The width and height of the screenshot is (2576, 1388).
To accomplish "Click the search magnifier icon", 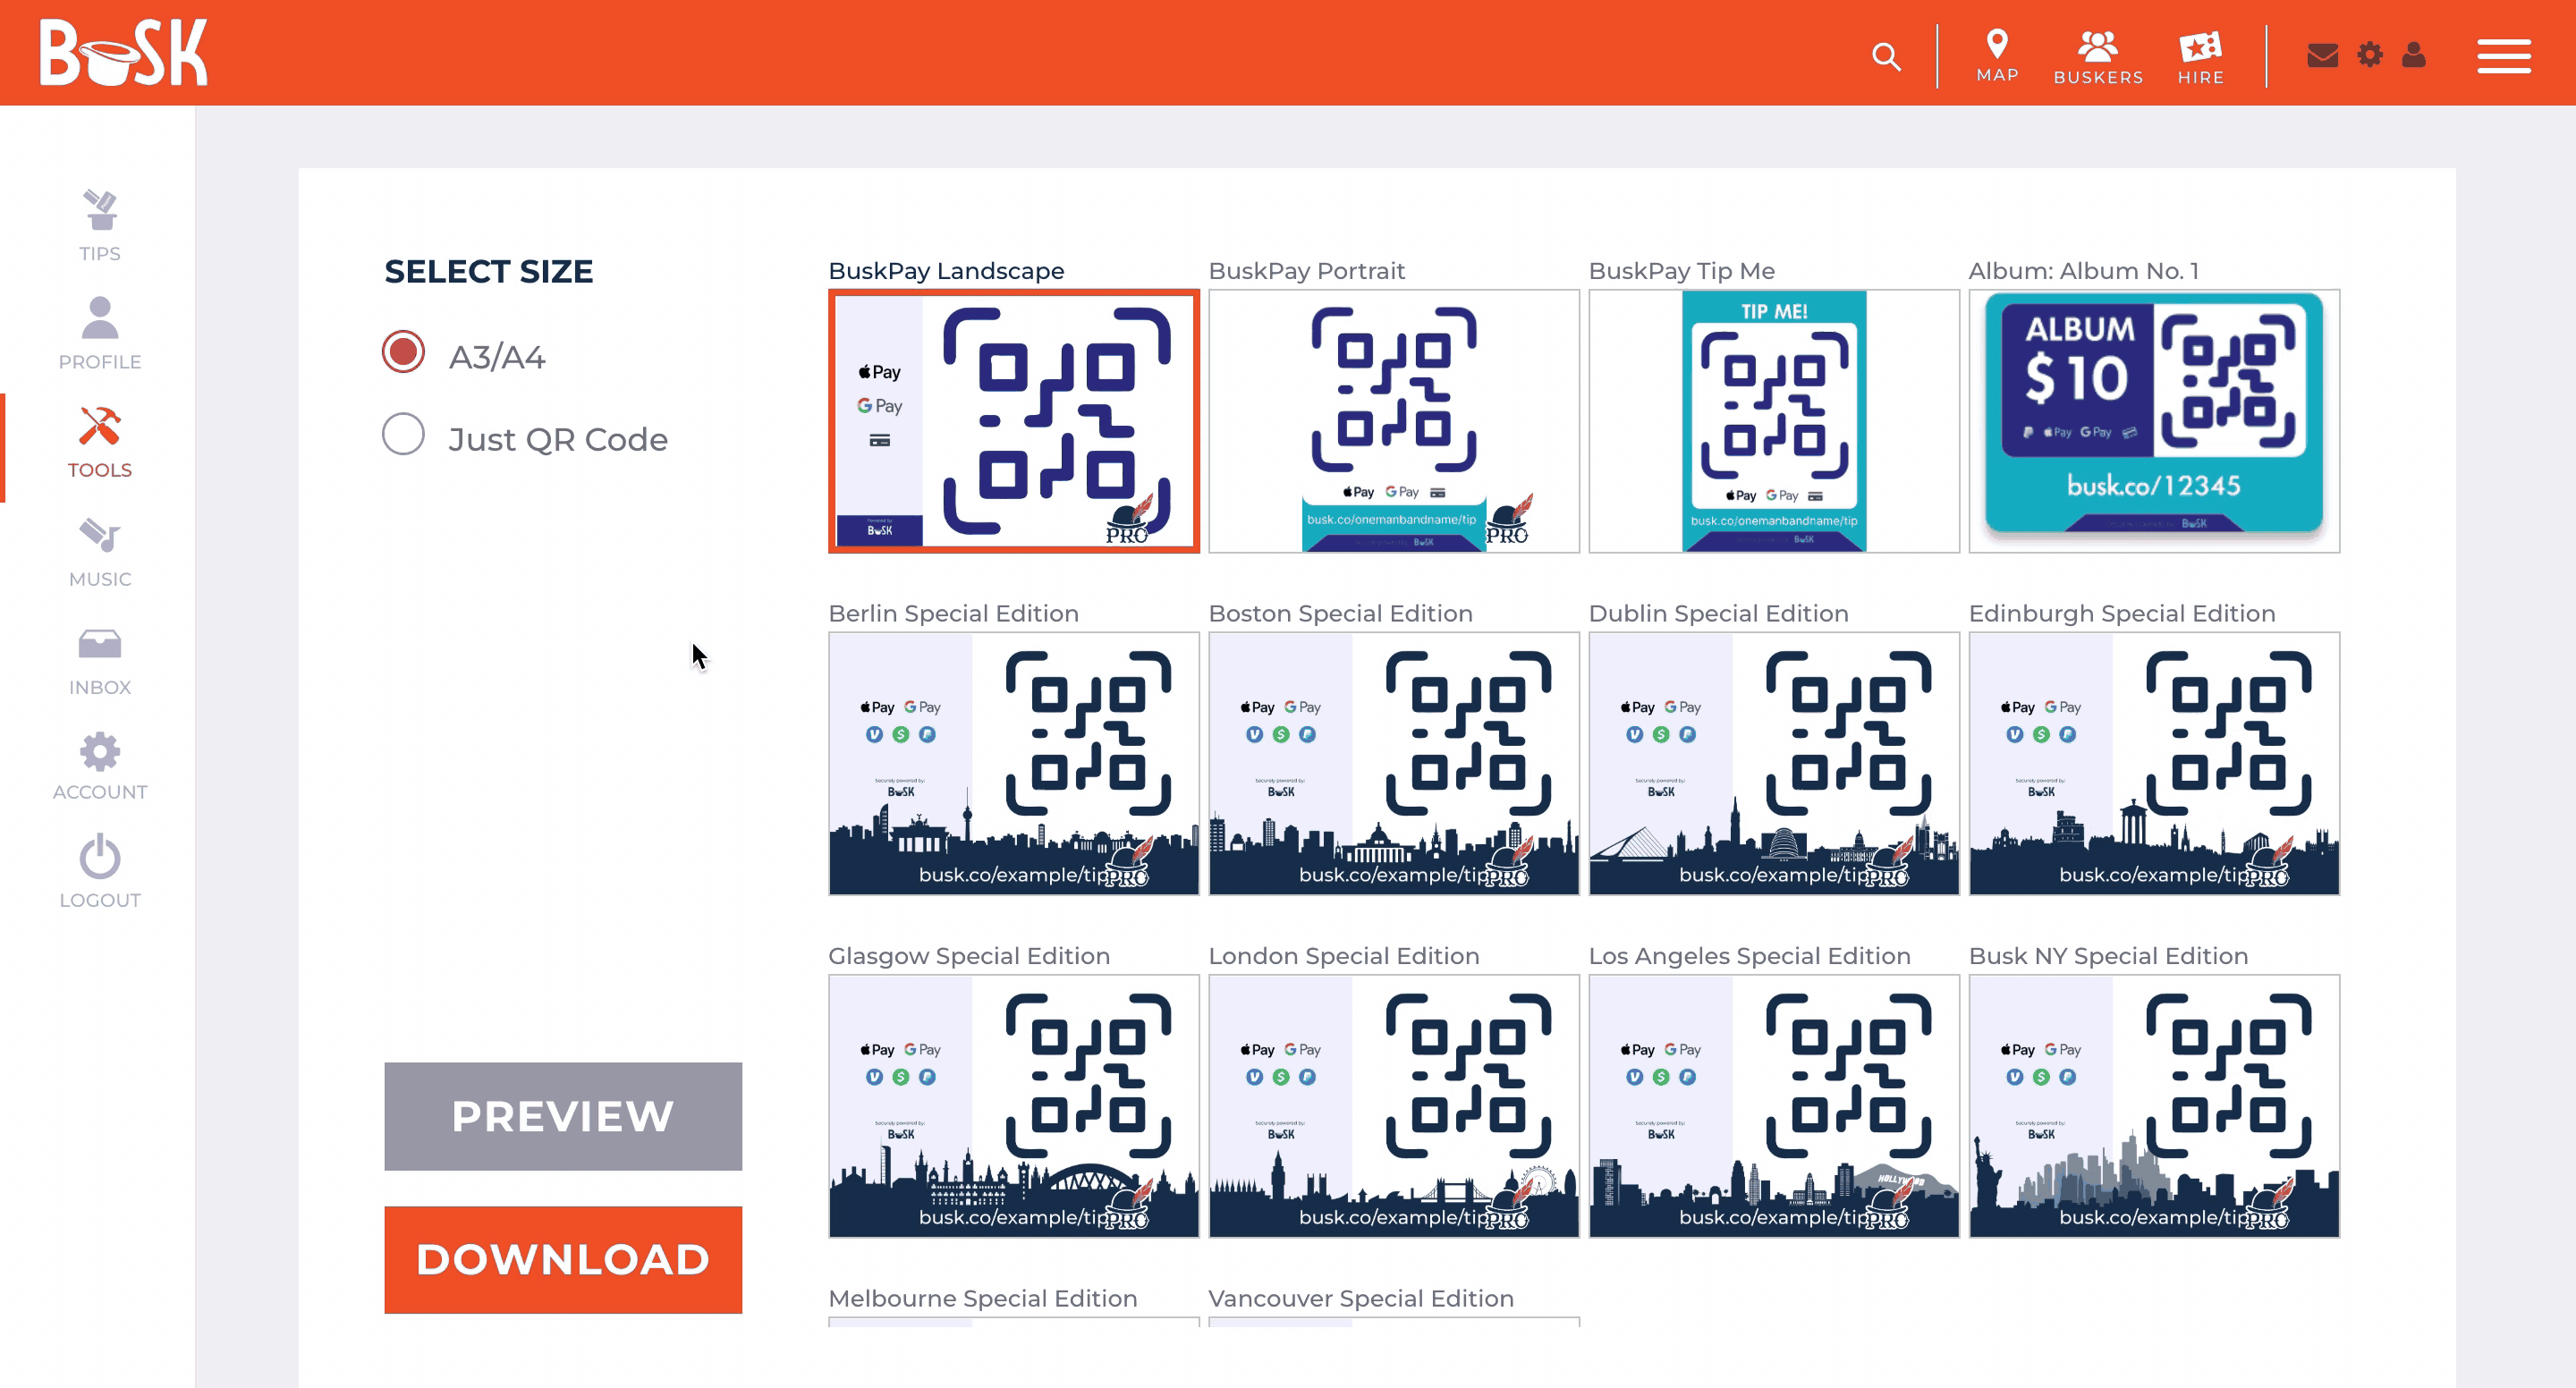I will pyautogui.click(x=1885, y=56).
